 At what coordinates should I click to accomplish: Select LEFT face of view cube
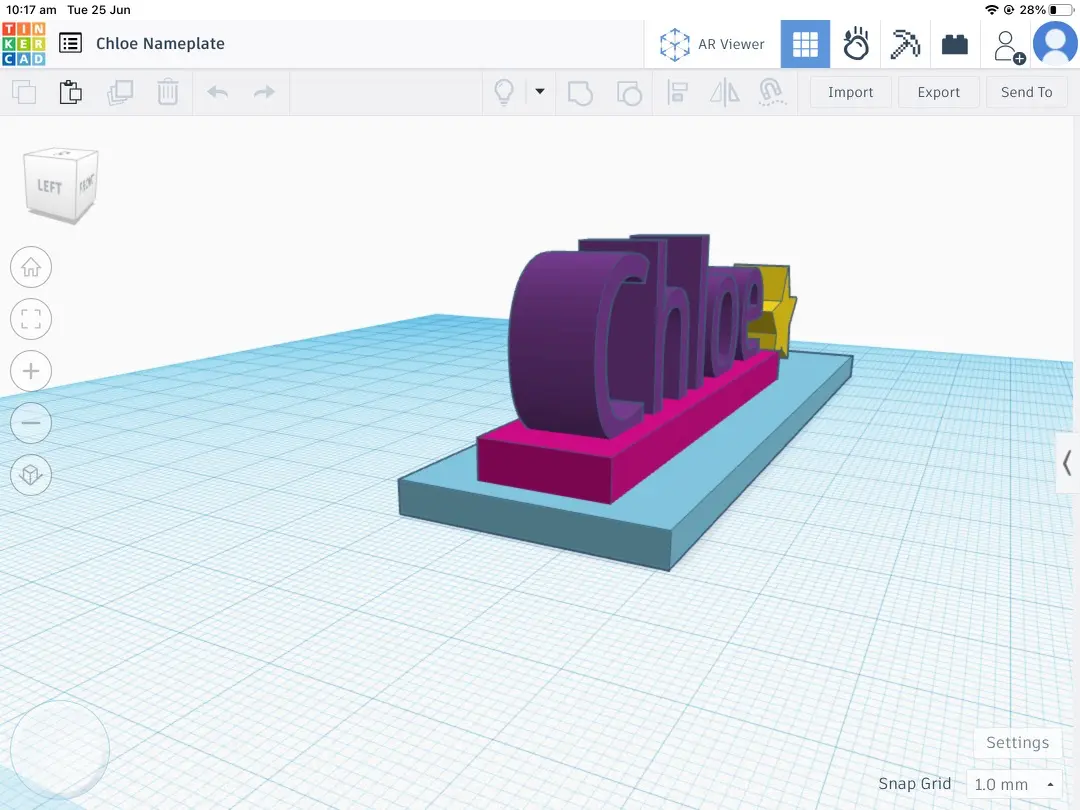(50, 187)
